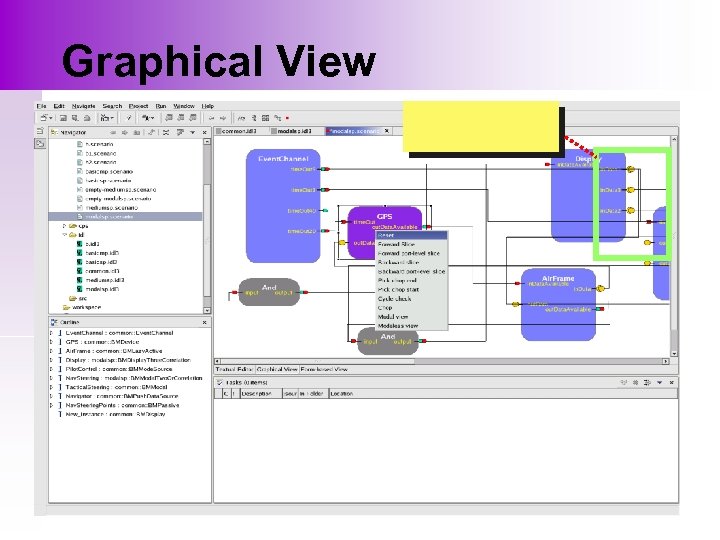Click Navigator collapse all icon
Viewport: 720px width, 540px height.
click(166, 132)
